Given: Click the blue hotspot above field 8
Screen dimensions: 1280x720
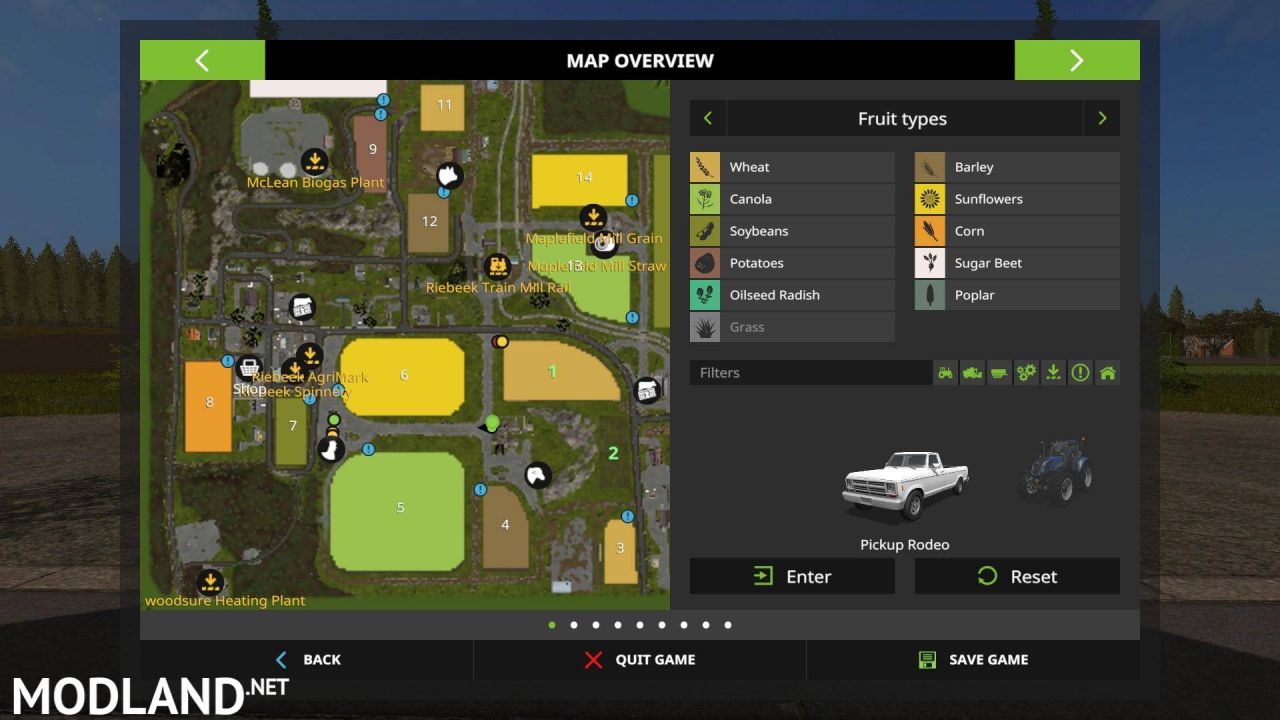Looking at the screenshot, I should coord(228,360).
